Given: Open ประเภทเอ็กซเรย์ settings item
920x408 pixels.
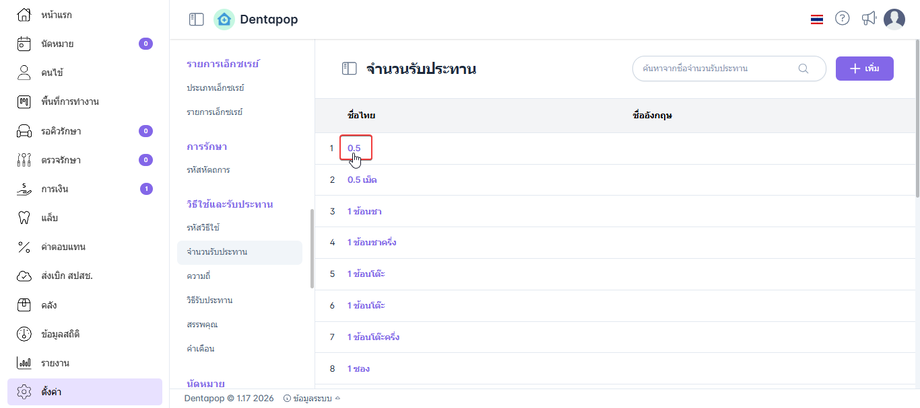Looking at the screenshot, I should (215, 88).
